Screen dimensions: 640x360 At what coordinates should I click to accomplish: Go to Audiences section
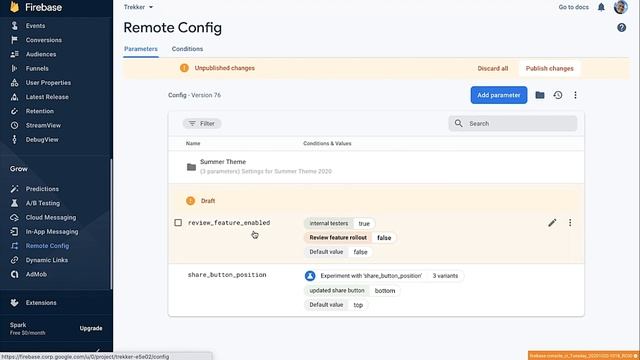tap(41, 54)
